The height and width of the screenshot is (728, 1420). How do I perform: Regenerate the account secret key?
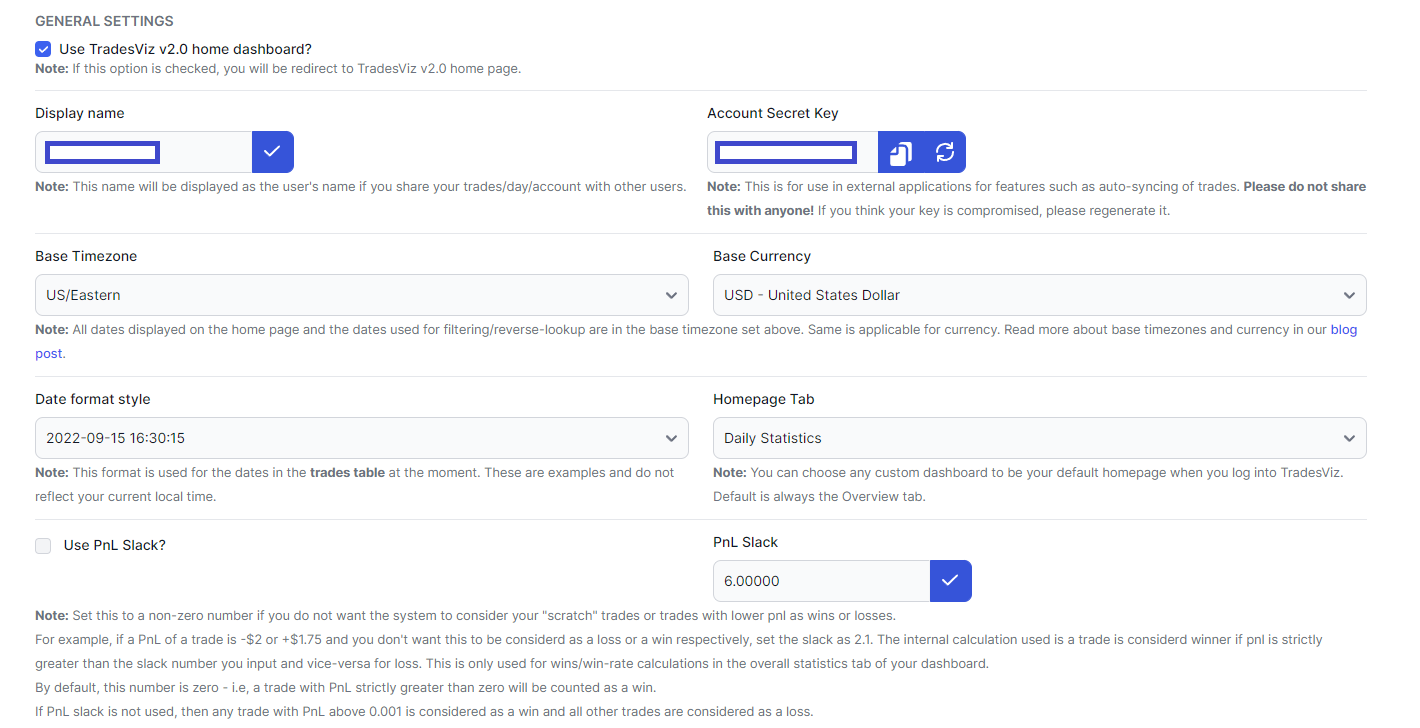pyautogui.click(x=944, y=152)
